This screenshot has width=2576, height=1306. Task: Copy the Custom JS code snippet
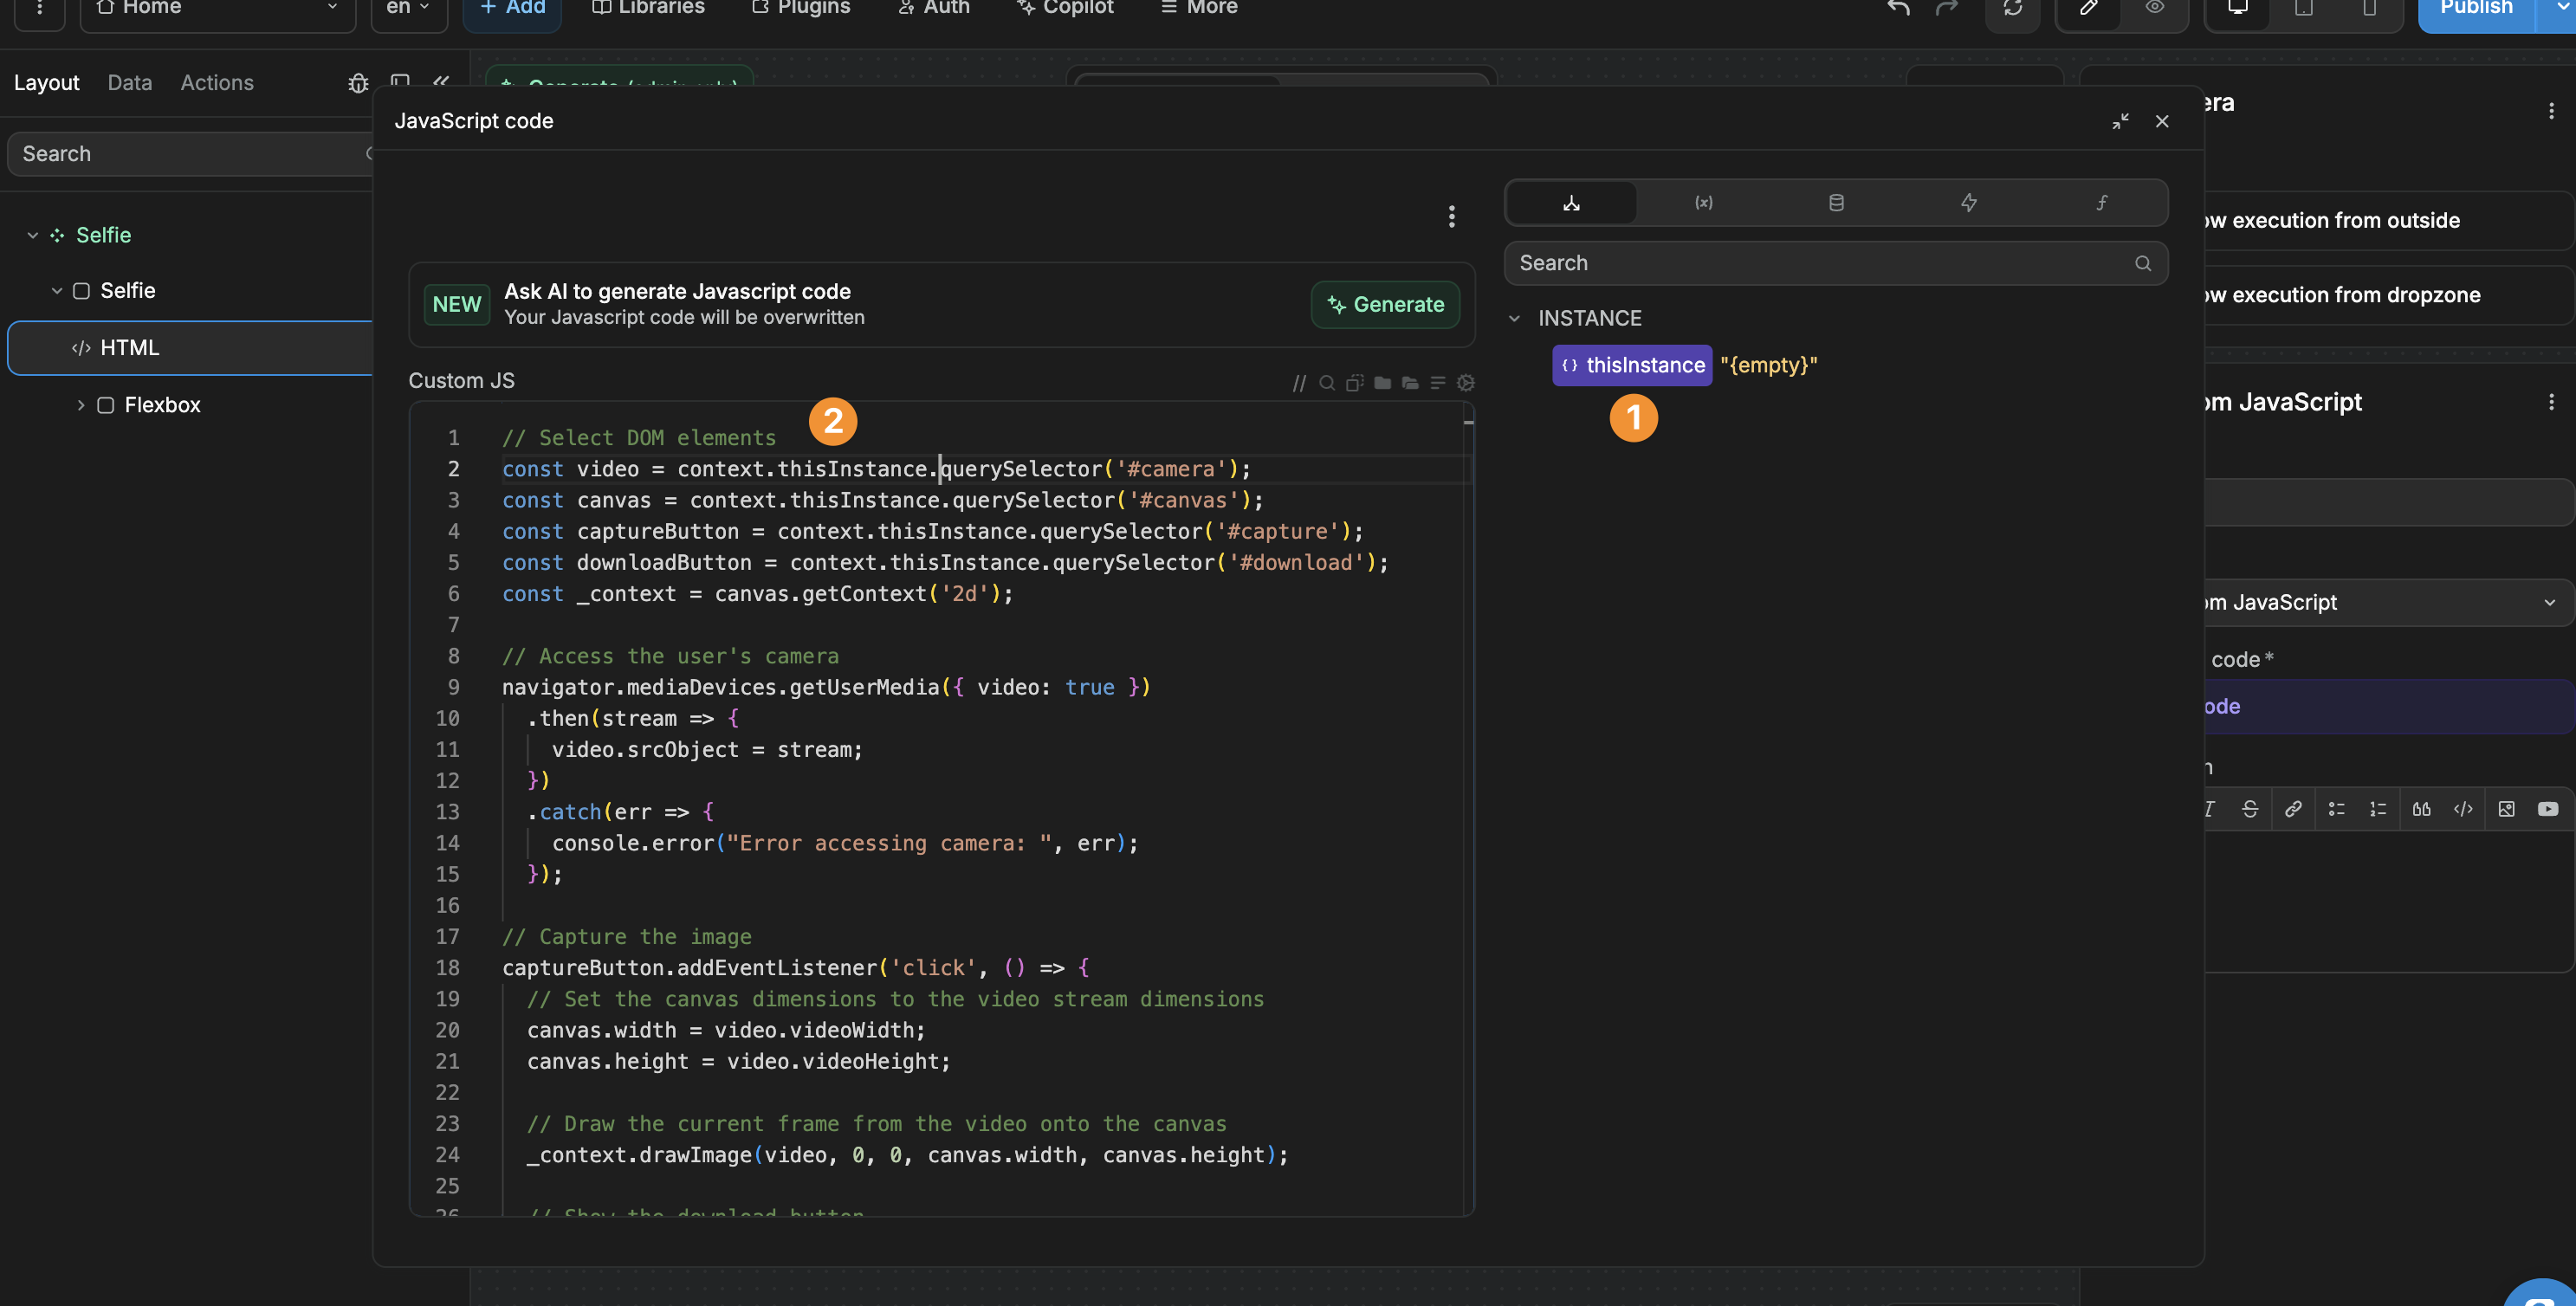1354,382
